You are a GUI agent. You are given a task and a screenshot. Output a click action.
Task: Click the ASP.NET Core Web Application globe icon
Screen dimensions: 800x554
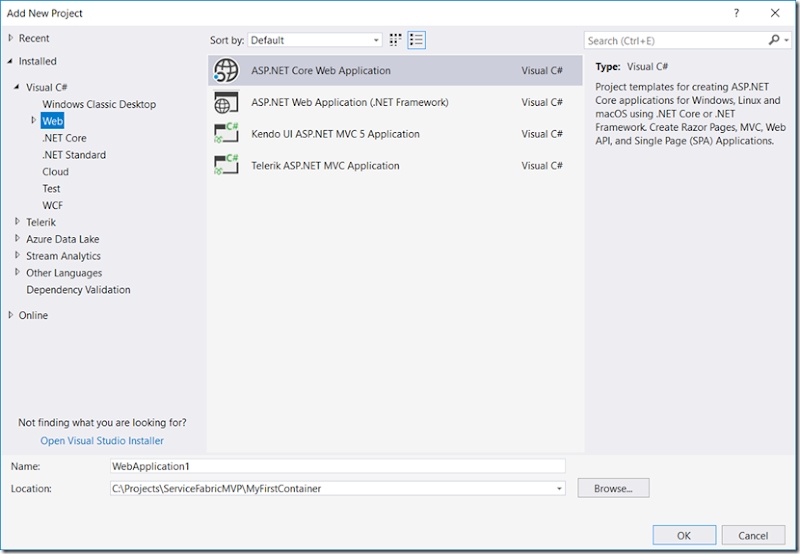pyautogui.click(x=226, y=70)
